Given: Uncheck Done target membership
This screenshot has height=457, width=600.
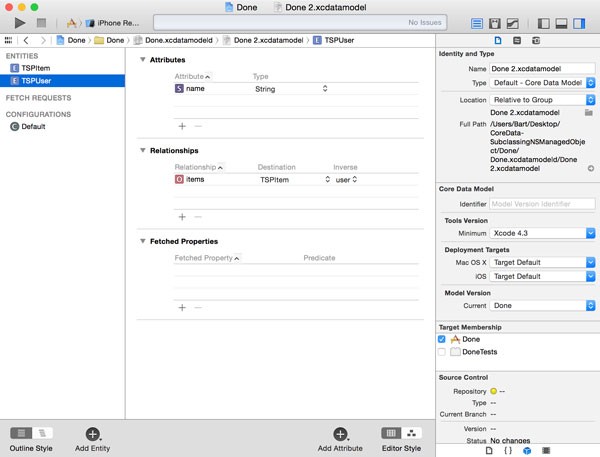Looking at the screenshot, I should [442, 339].
